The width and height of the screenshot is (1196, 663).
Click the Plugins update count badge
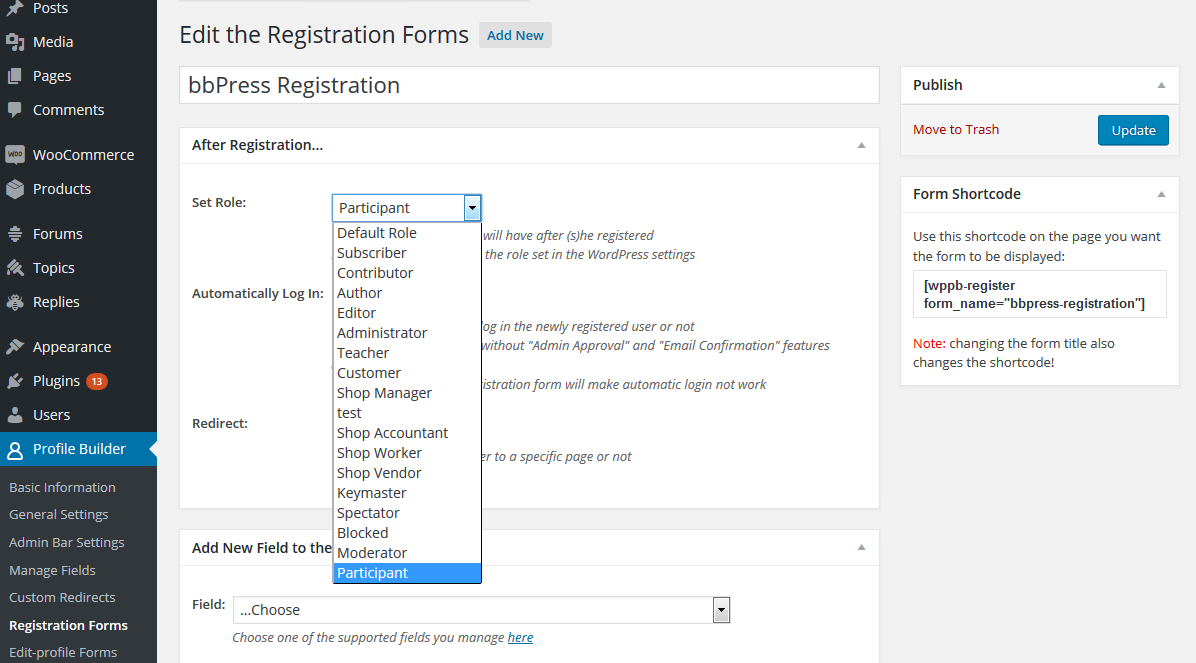(97, 381)
